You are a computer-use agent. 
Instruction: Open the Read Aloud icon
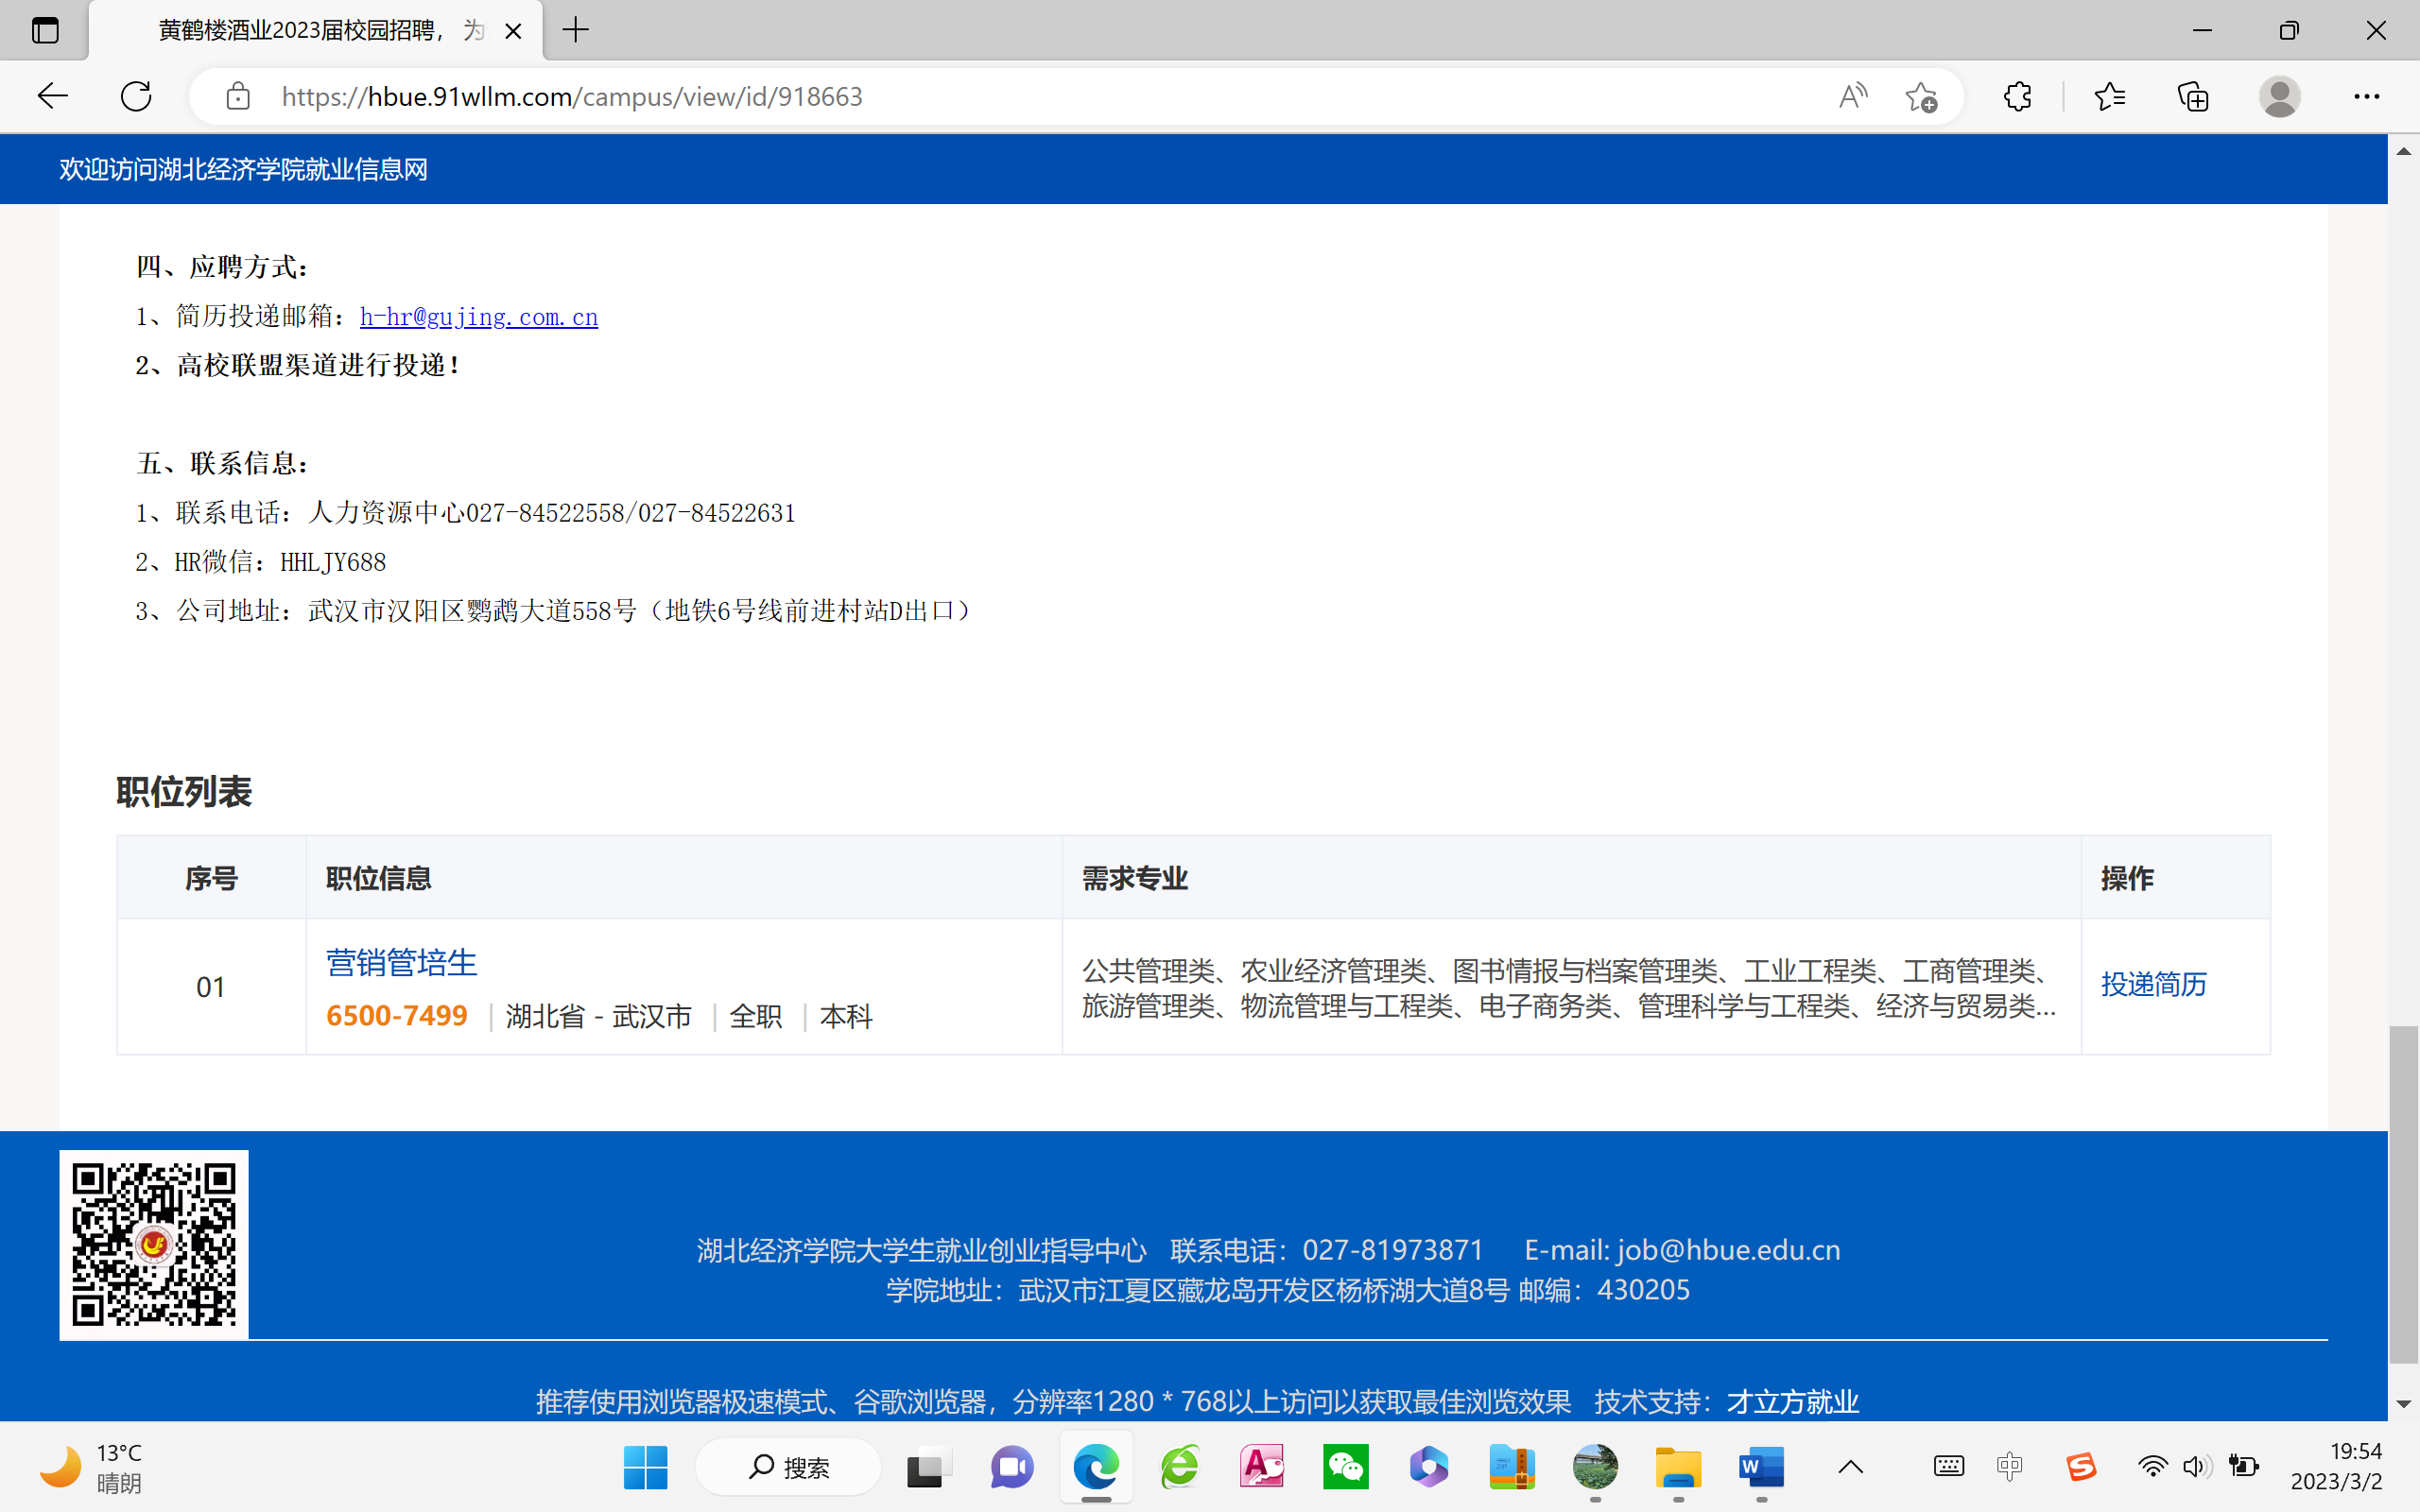coord(1852,96)
